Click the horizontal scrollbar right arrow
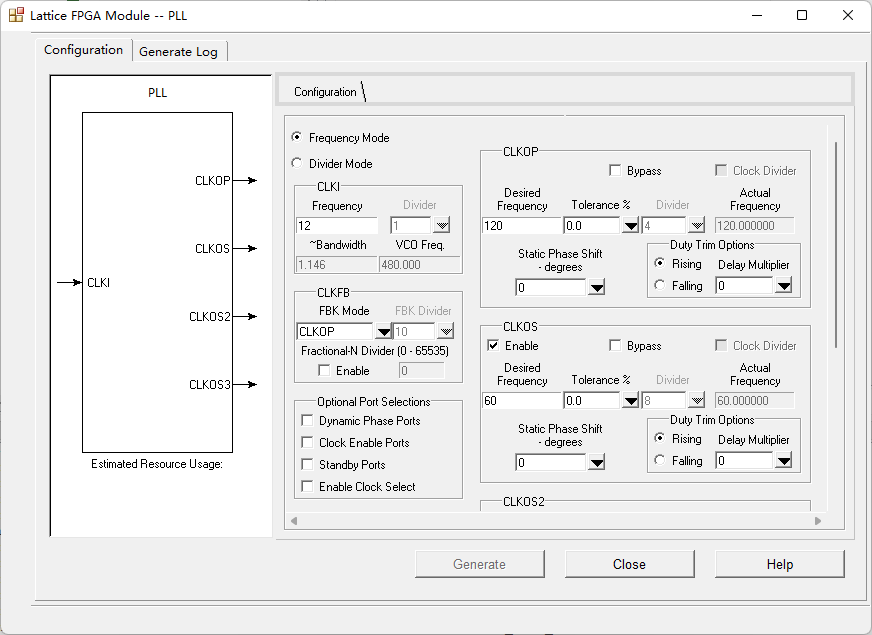The image size is (872, 635). point(818,520)
